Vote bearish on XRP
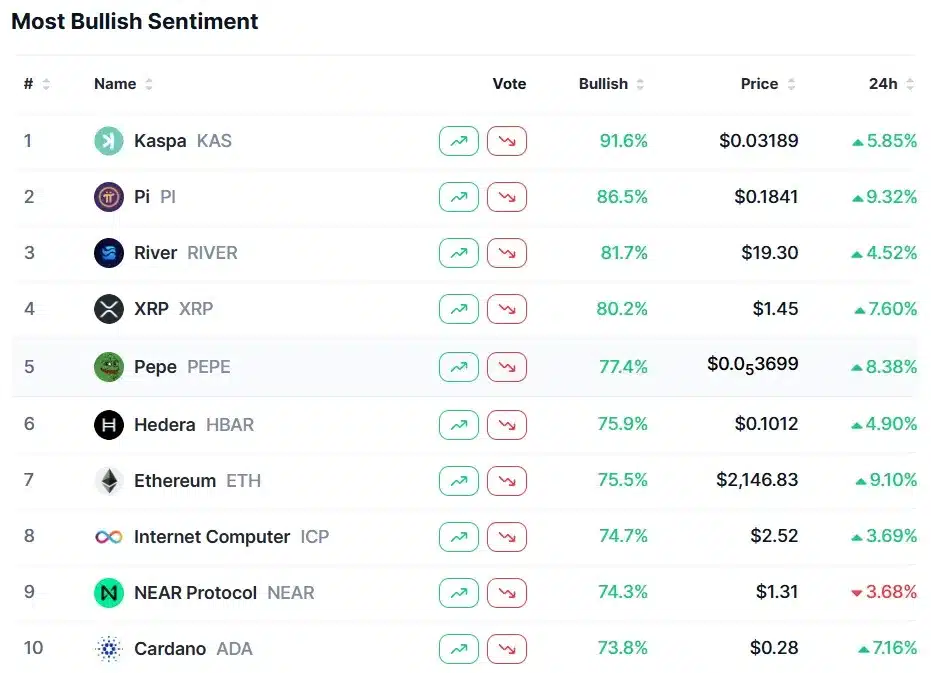The width and height of the screenshot is (931, 673). pyautogui.click(x=507, y=309)
